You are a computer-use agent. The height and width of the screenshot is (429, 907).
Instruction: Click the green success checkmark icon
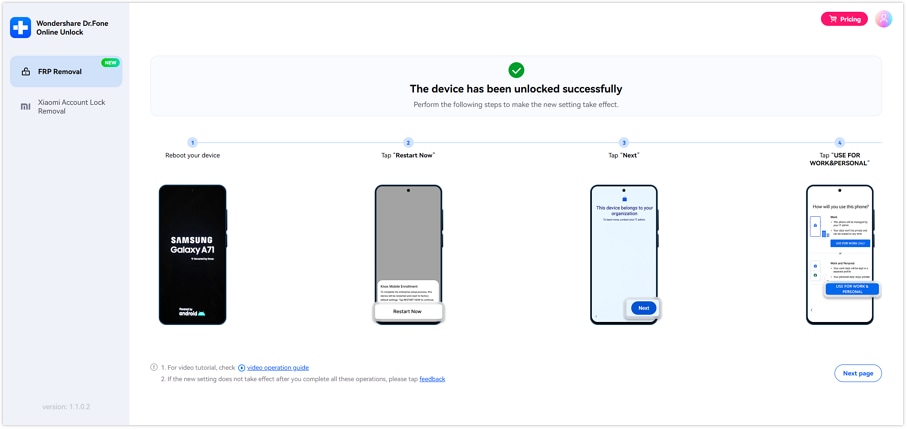[516, 70]
